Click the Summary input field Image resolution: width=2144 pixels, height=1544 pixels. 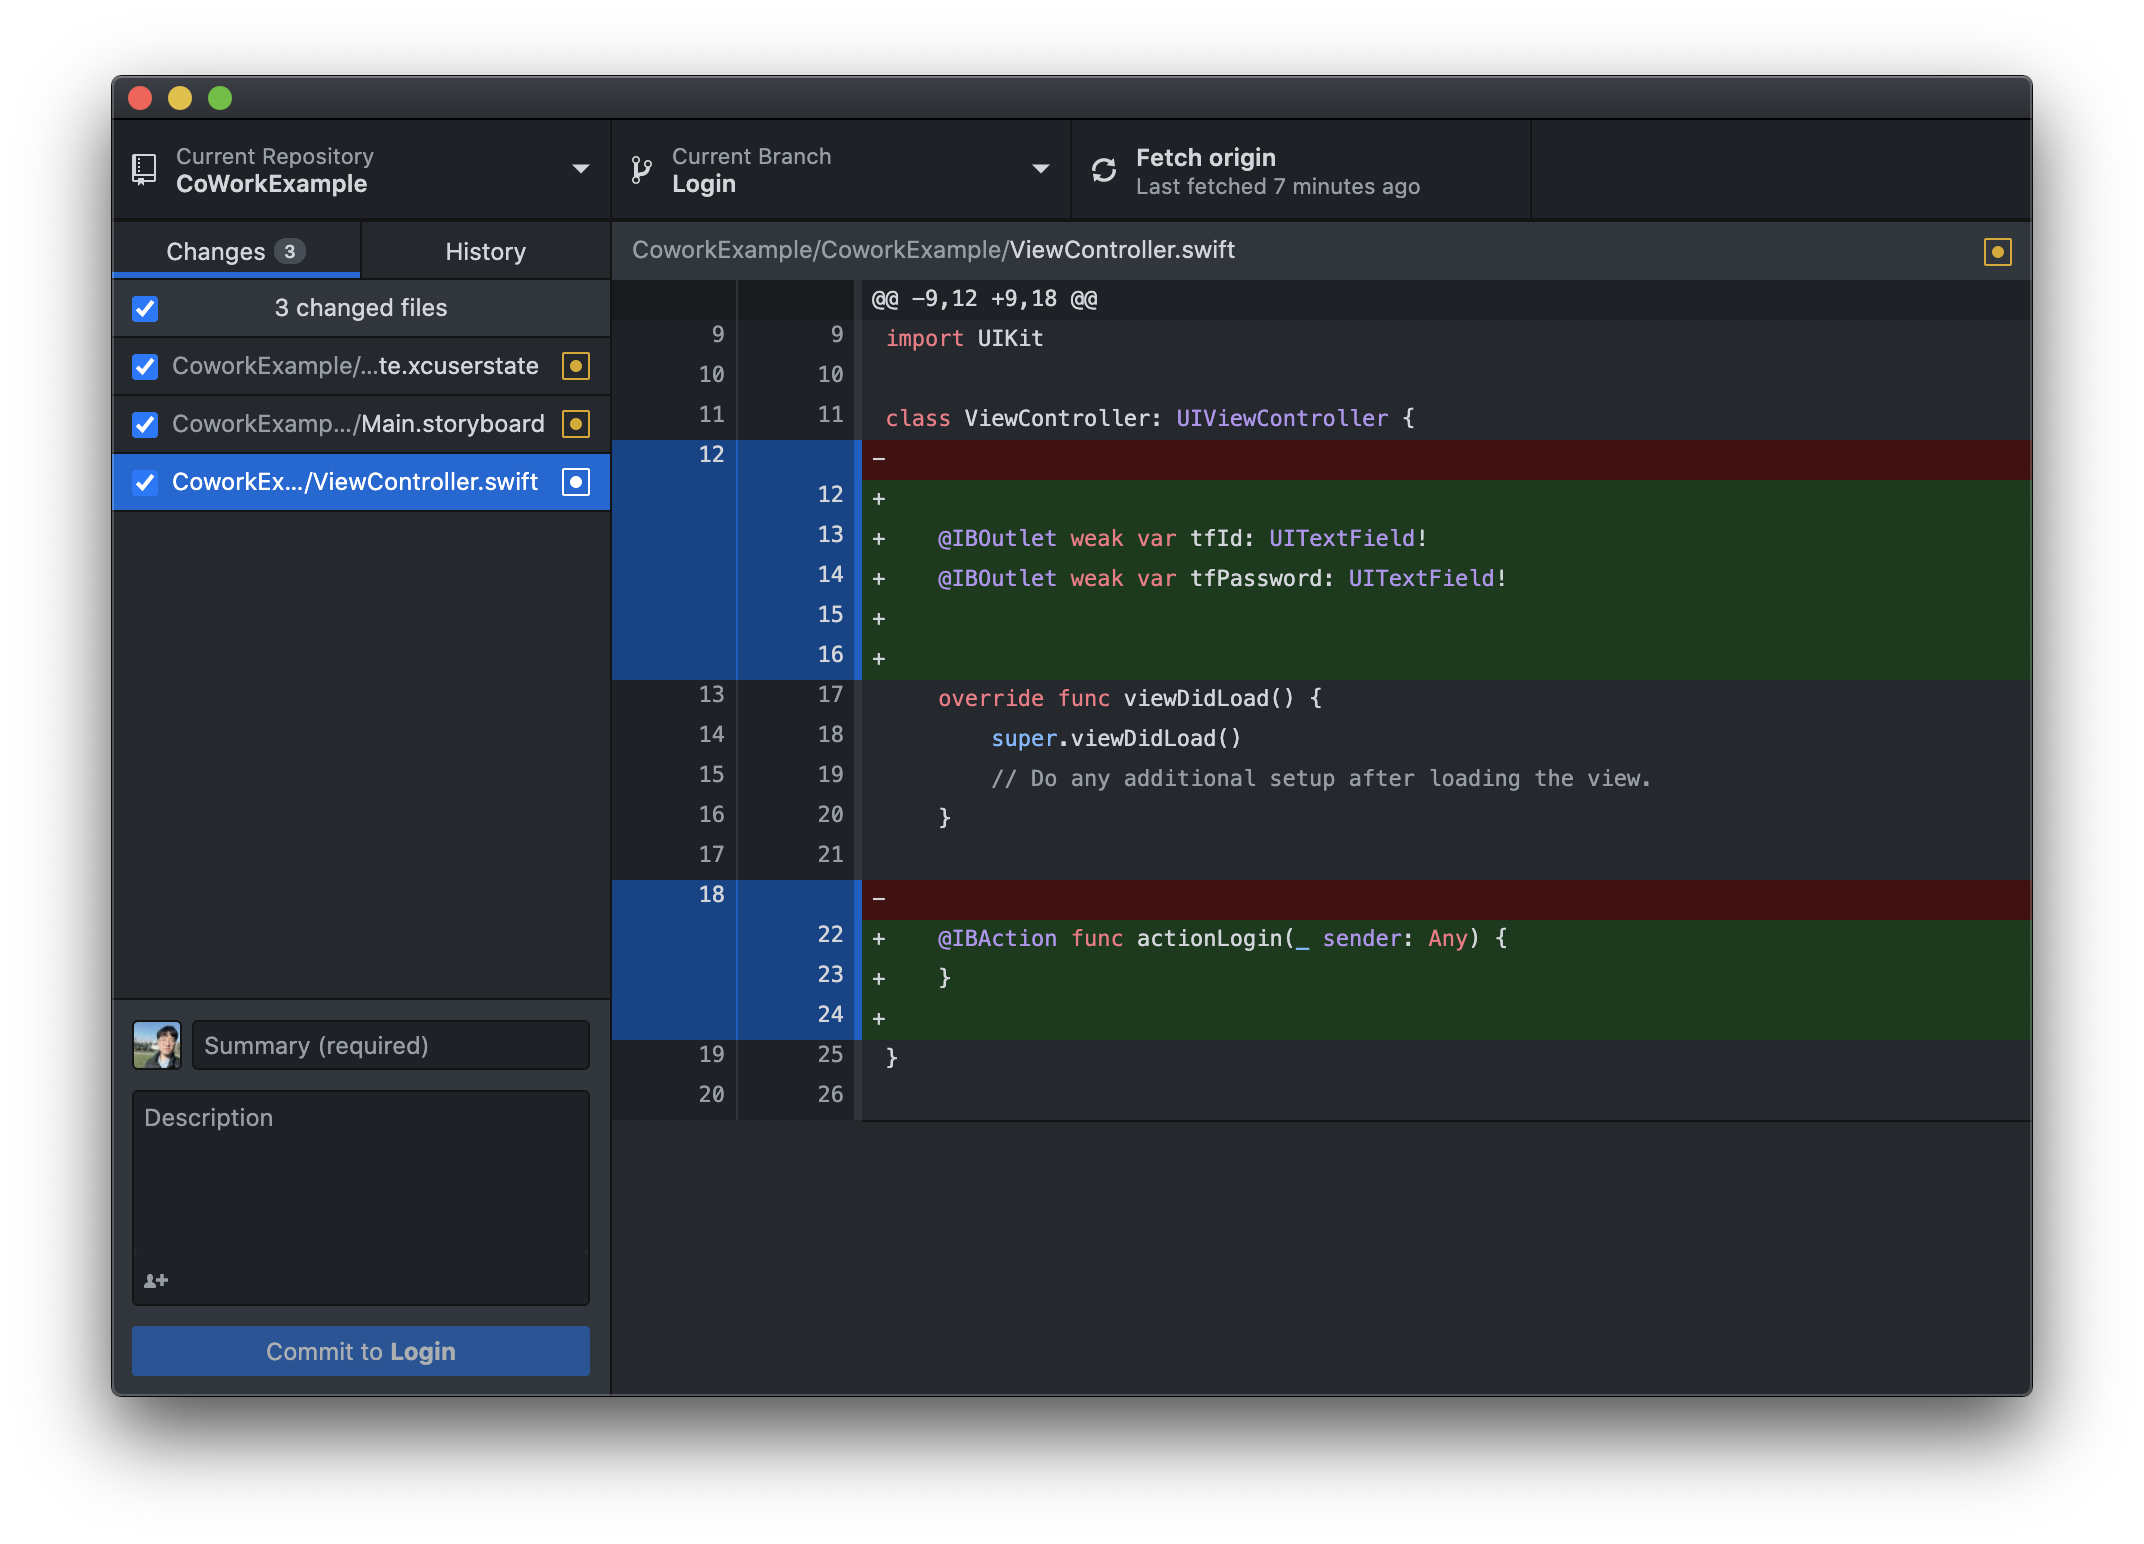tap(390, 1045)
